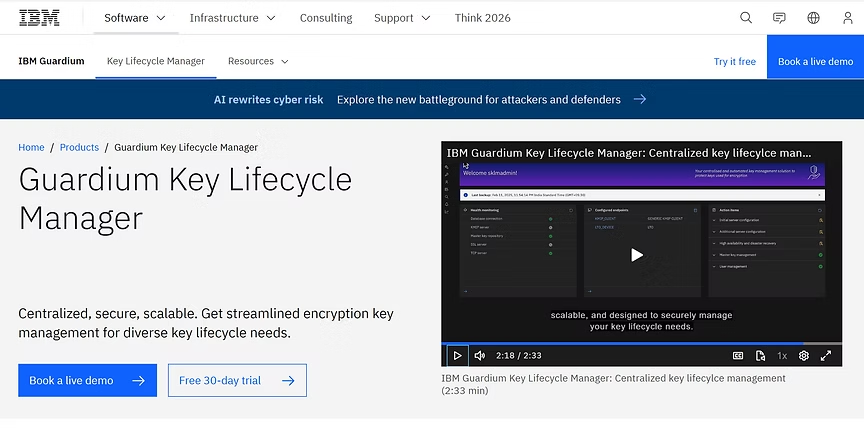Image resolution: width=864 pixels, height=430 pixels.
Task: Select the Key Lifecycle Manager tab
Action: pyautogui.click(x=156, y=61)
